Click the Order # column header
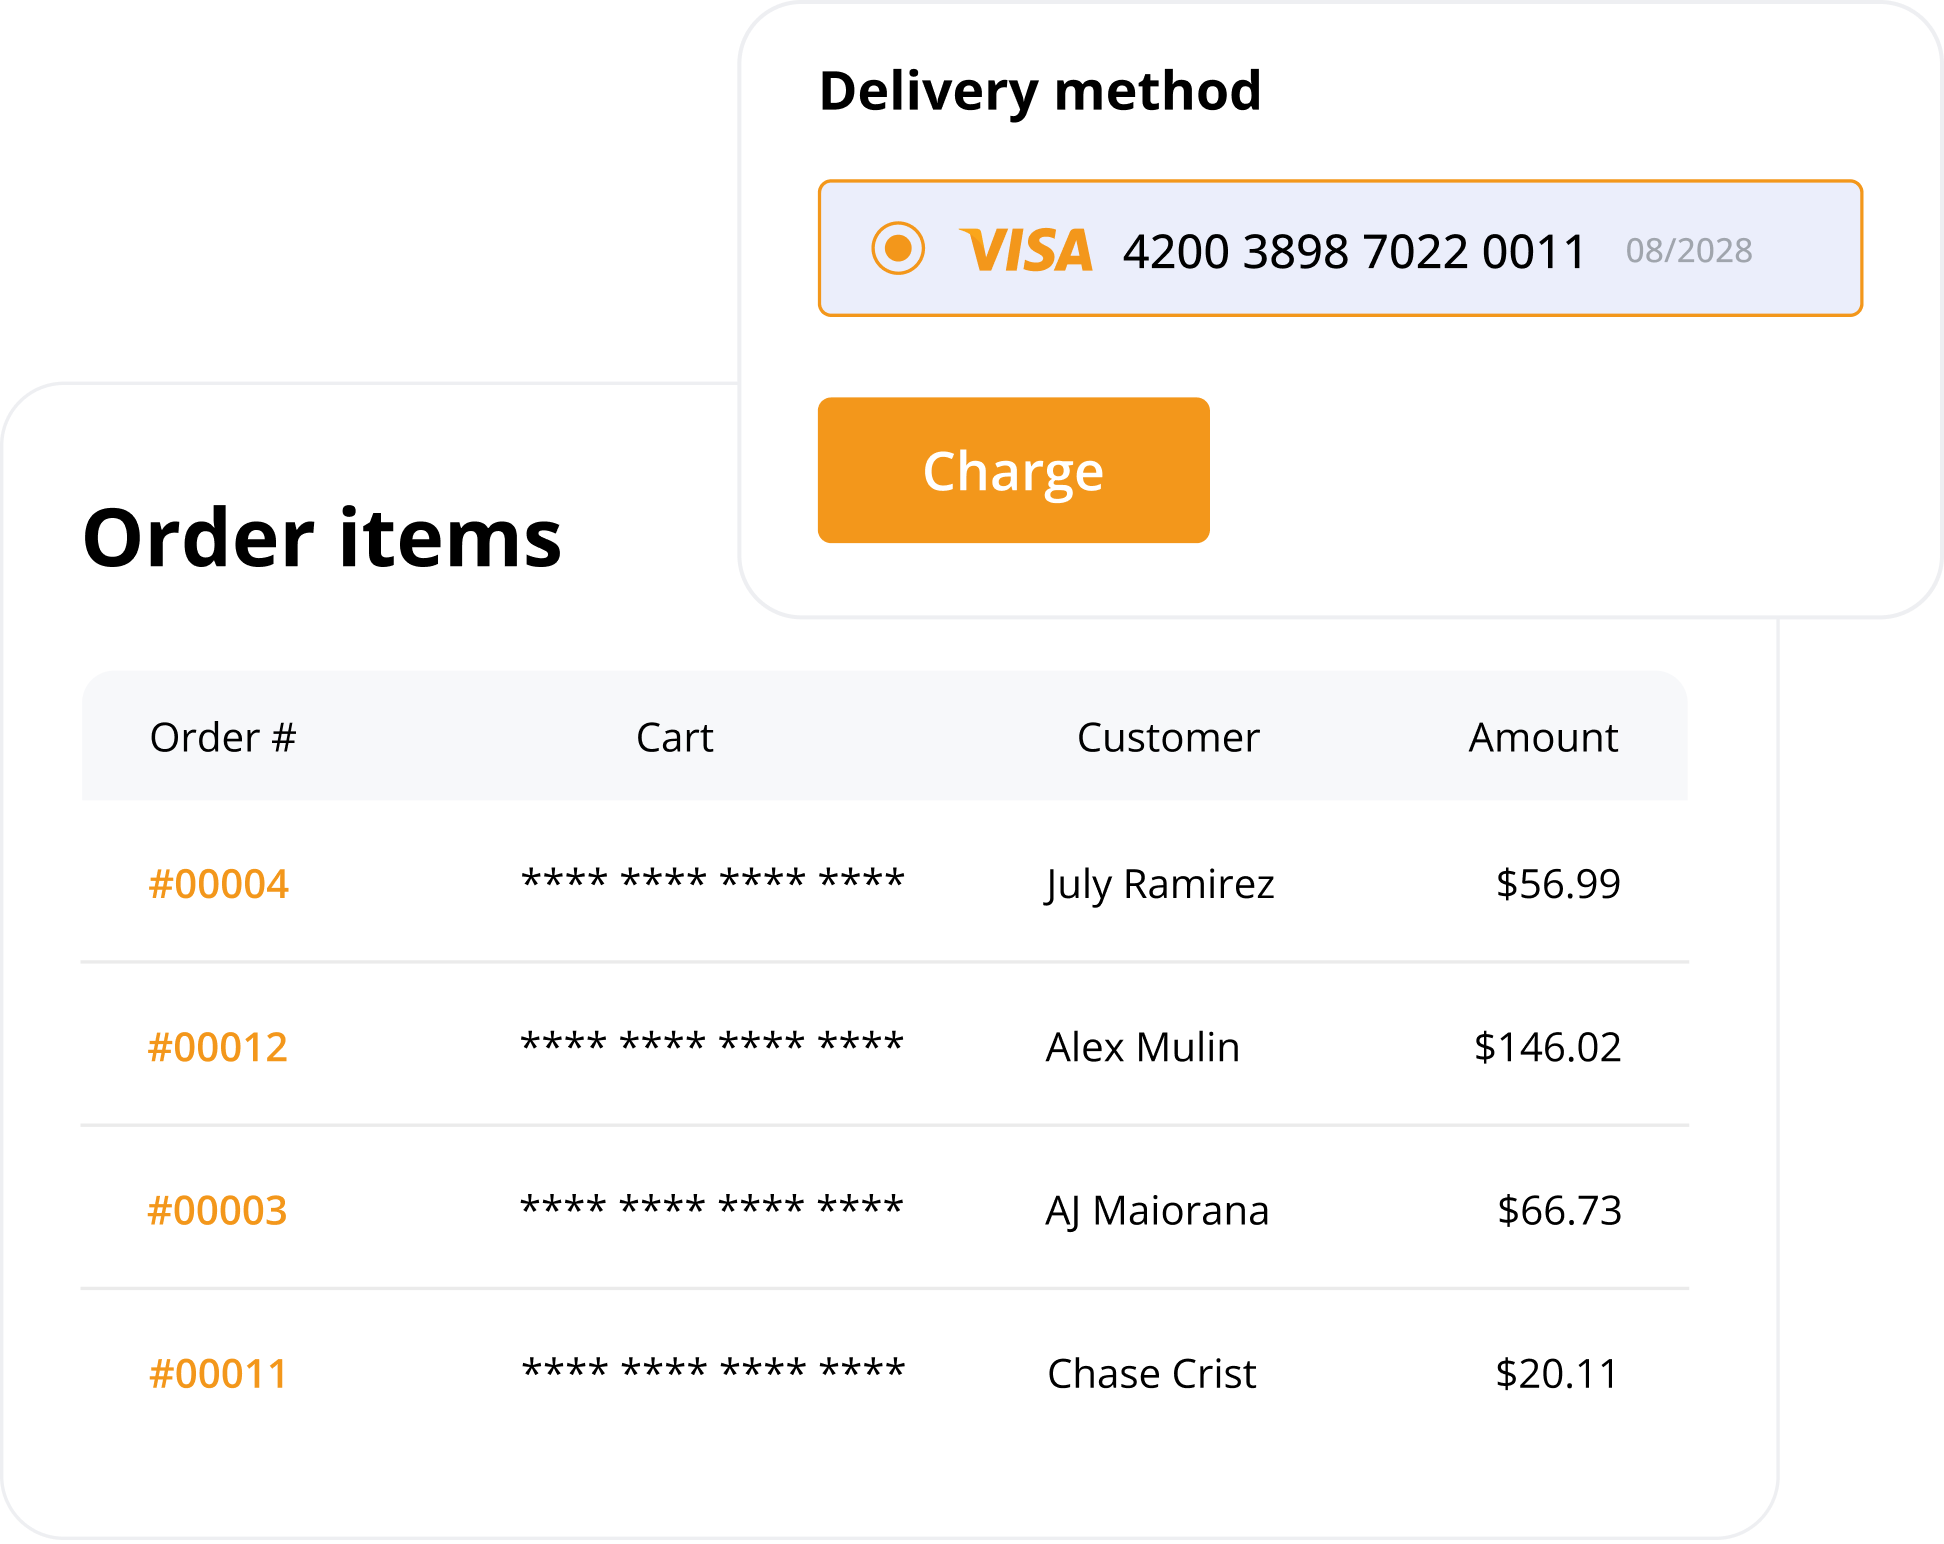The image size is (1944, 1544). tap(223, 738)
